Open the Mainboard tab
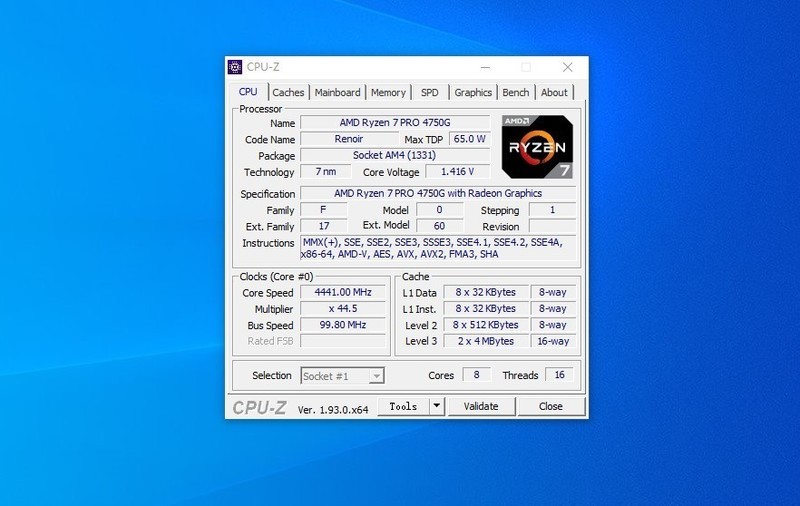800x506 pixels. 337,92
